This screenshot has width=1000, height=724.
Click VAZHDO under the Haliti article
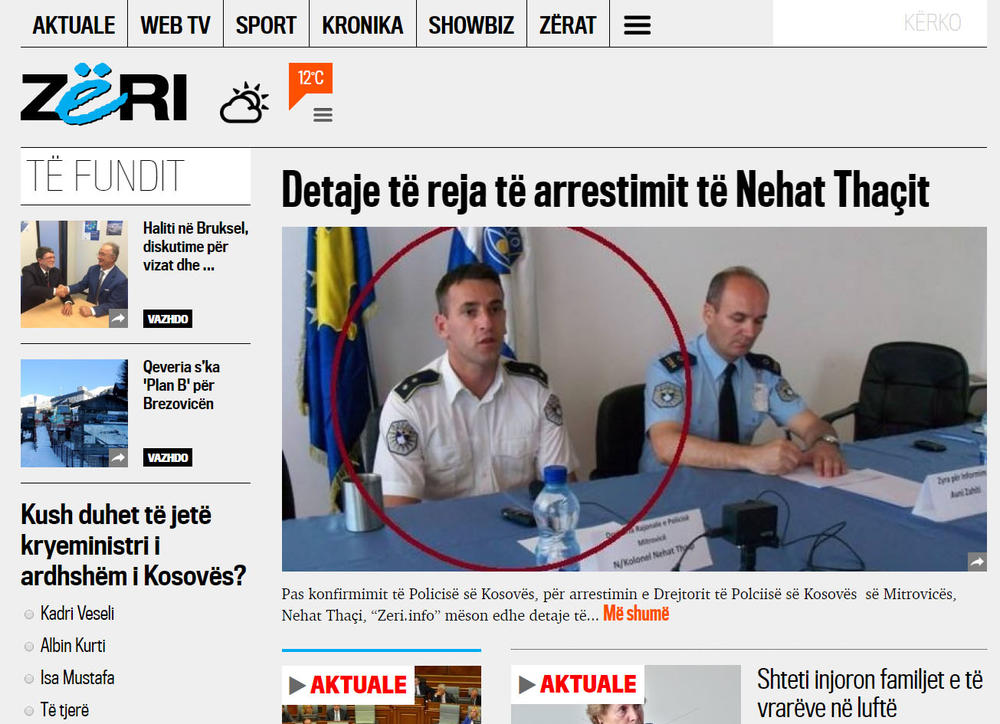click(168, 319)
